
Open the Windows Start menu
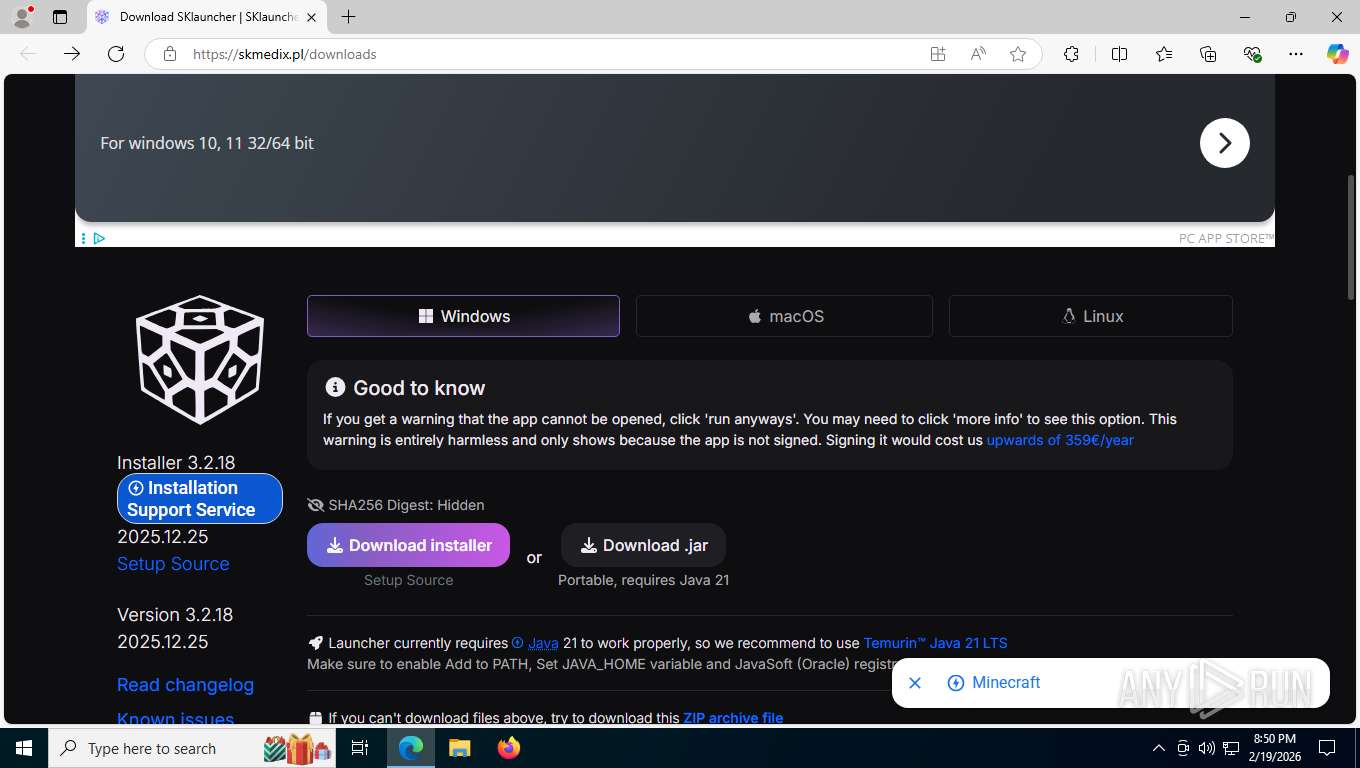coord(24,748)
